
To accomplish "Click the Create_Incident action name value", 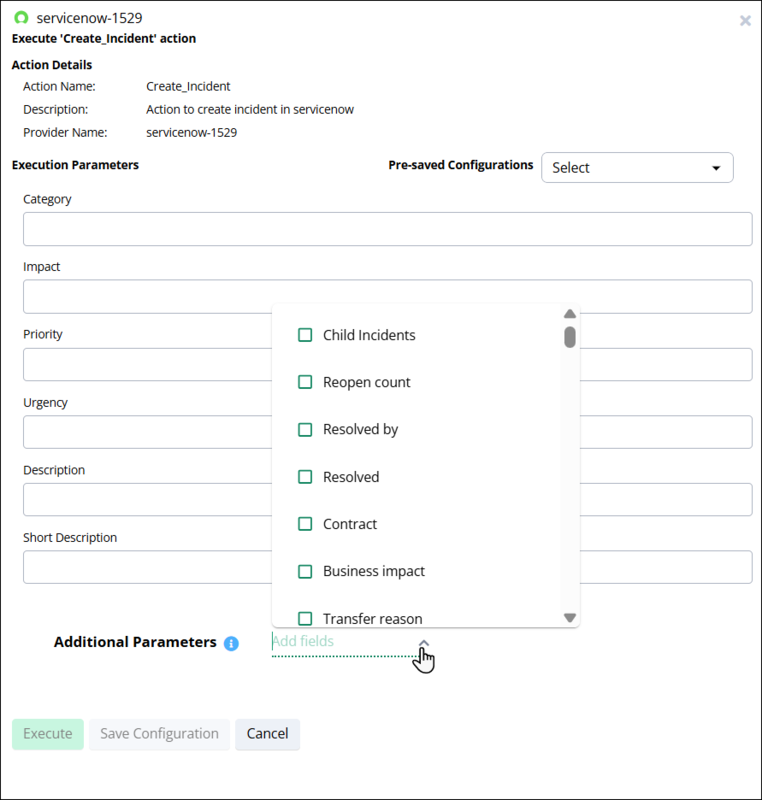I will (188, 87).
